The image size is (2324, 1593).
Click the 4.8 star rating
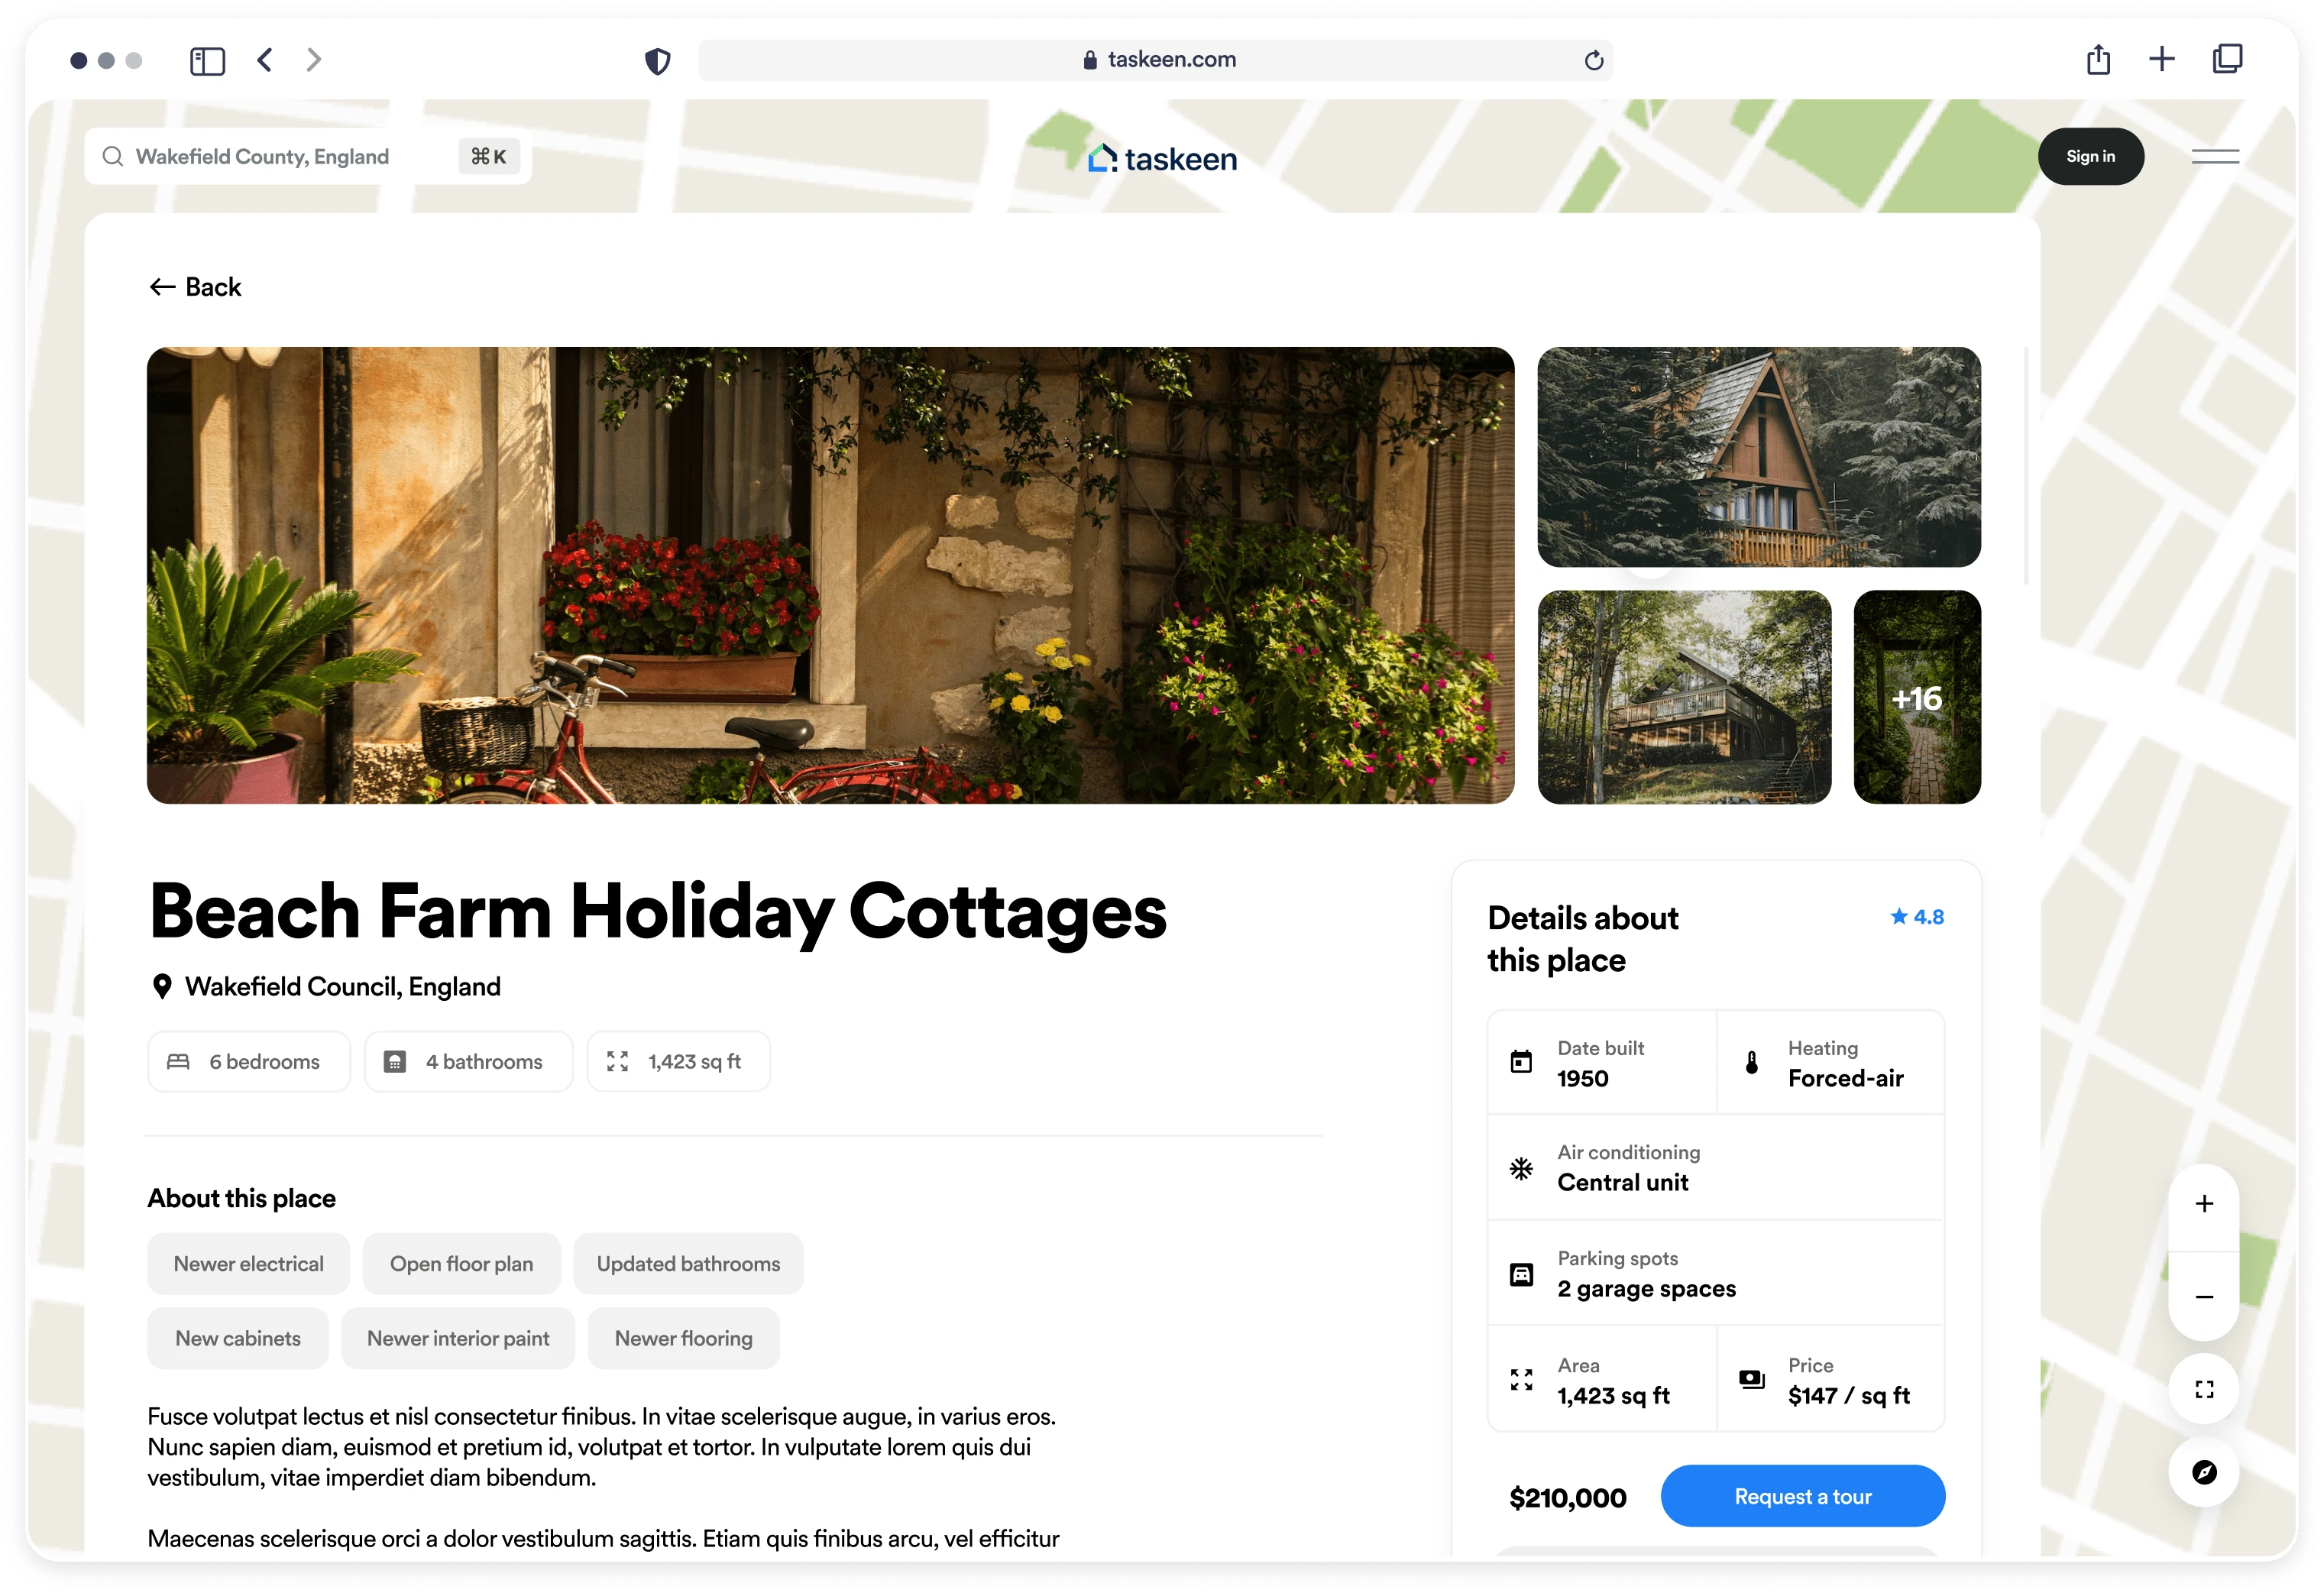coord(1916,916)
